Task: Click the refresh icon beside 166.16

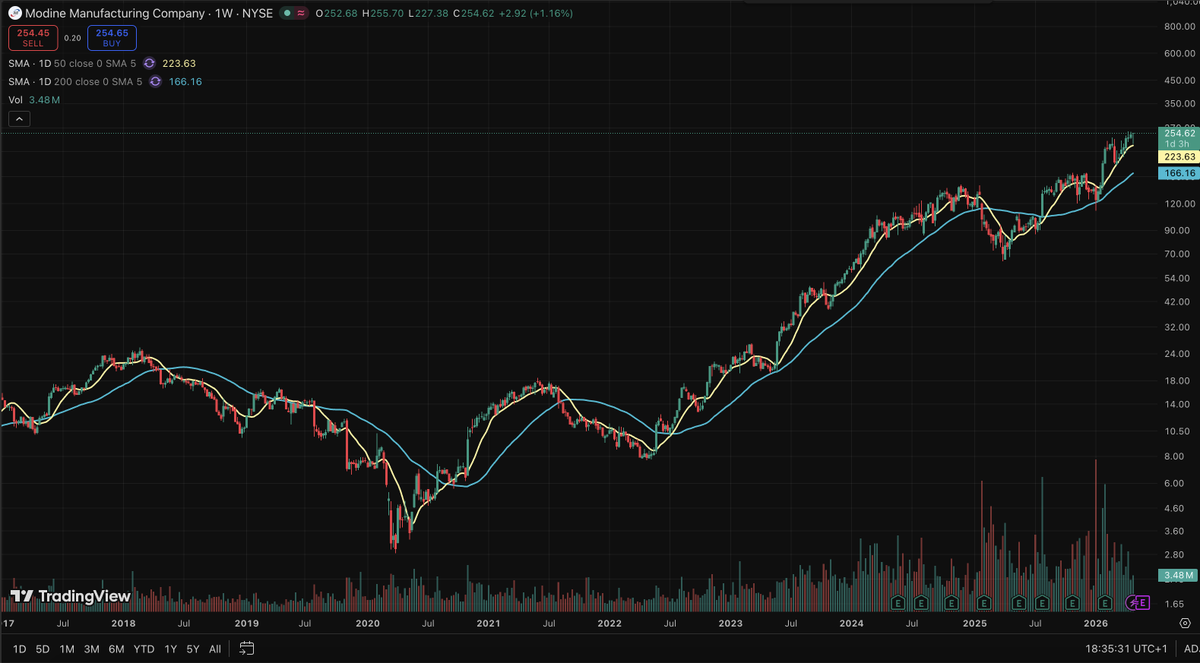Action: pyautogui.click(x=155, y=81)
